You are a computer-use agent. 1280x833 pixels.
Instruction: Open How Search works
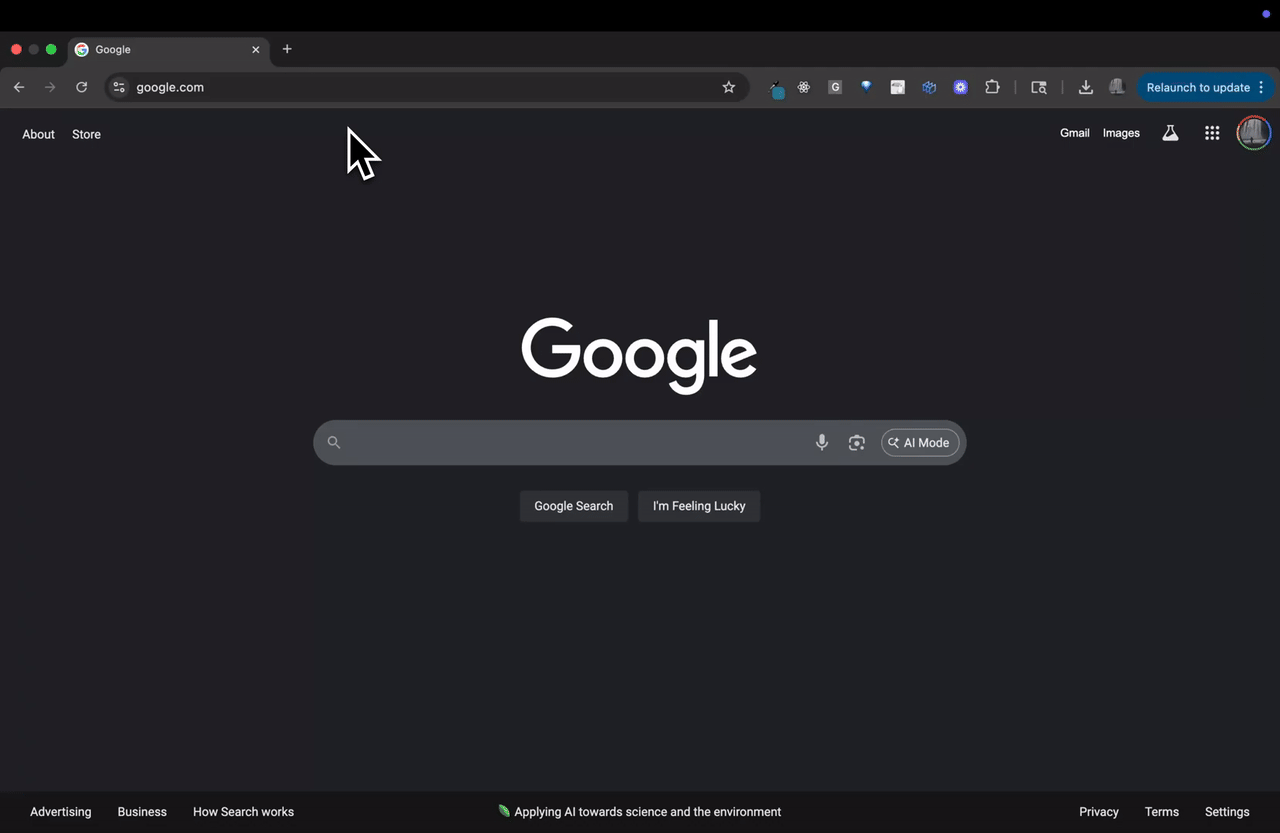pyautogui.click(x=243, y=812)
